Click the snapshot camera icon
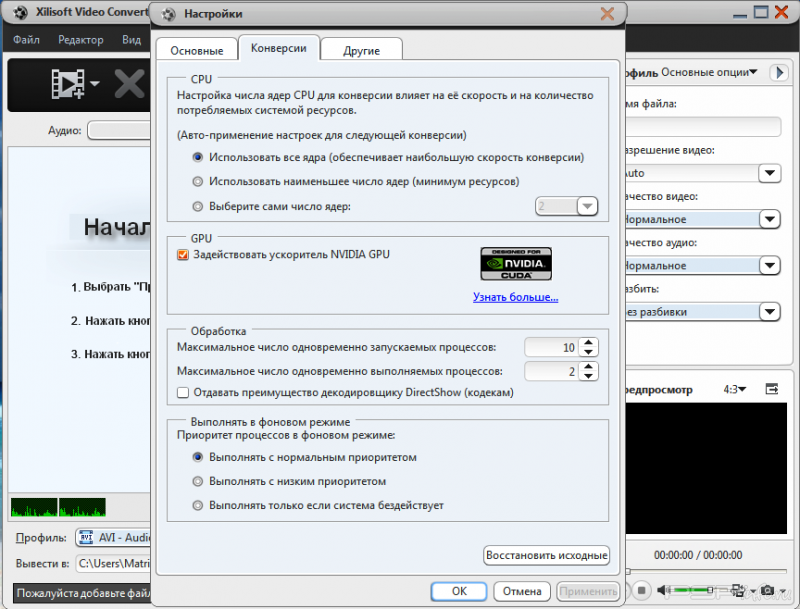 click(x=765, y=590)
